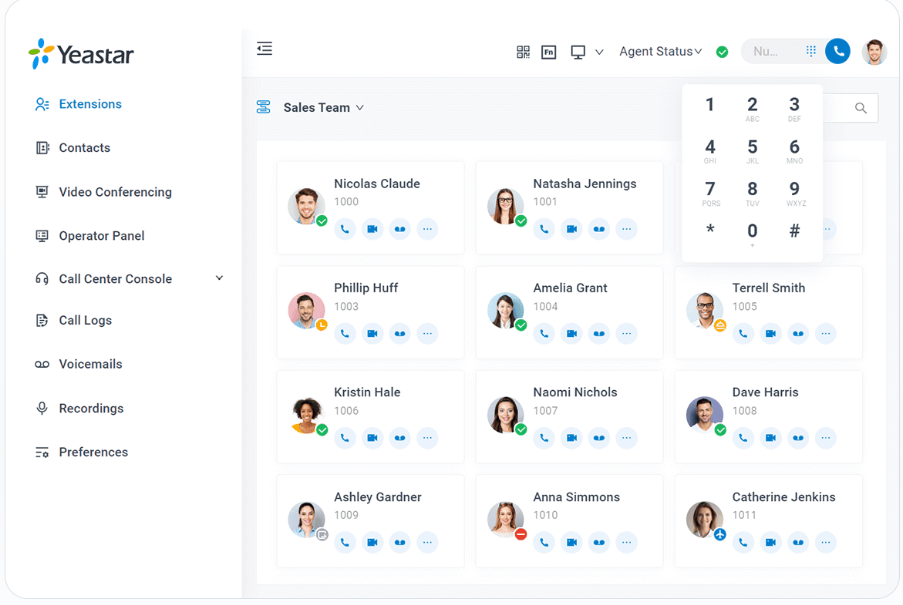Click the Fn function keys icon
The height and width of the screenshot is (605, 903).
point(549,52)
